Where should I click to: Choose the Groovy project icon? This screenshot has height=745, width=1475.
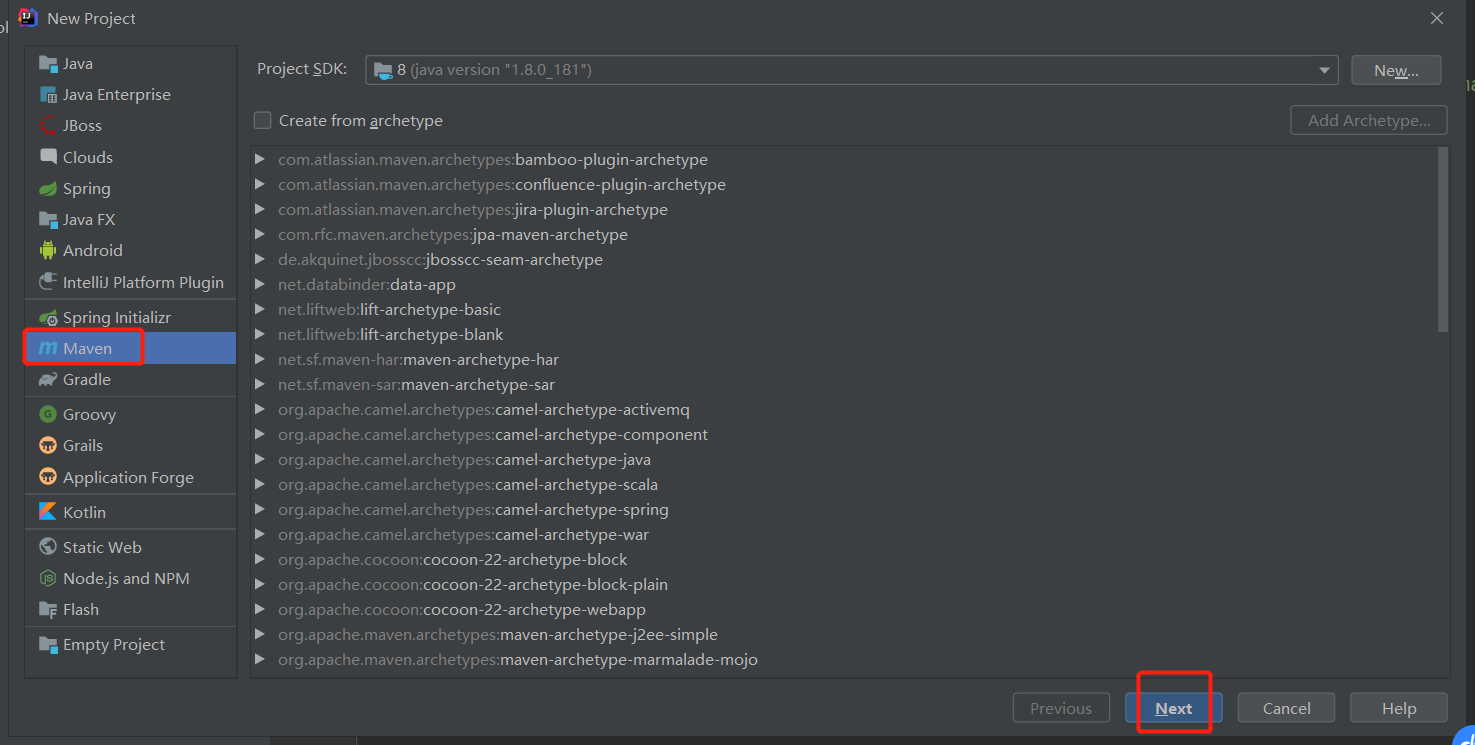[47, 414]
